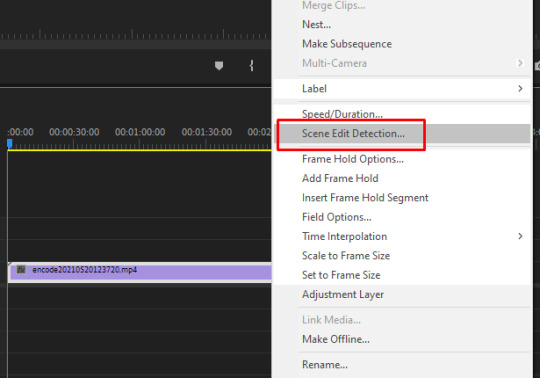The width and height of the screenshot is (540, 378).
Task: Choose Insert Frame Hold Segment
Action: (x=402, y=198)
